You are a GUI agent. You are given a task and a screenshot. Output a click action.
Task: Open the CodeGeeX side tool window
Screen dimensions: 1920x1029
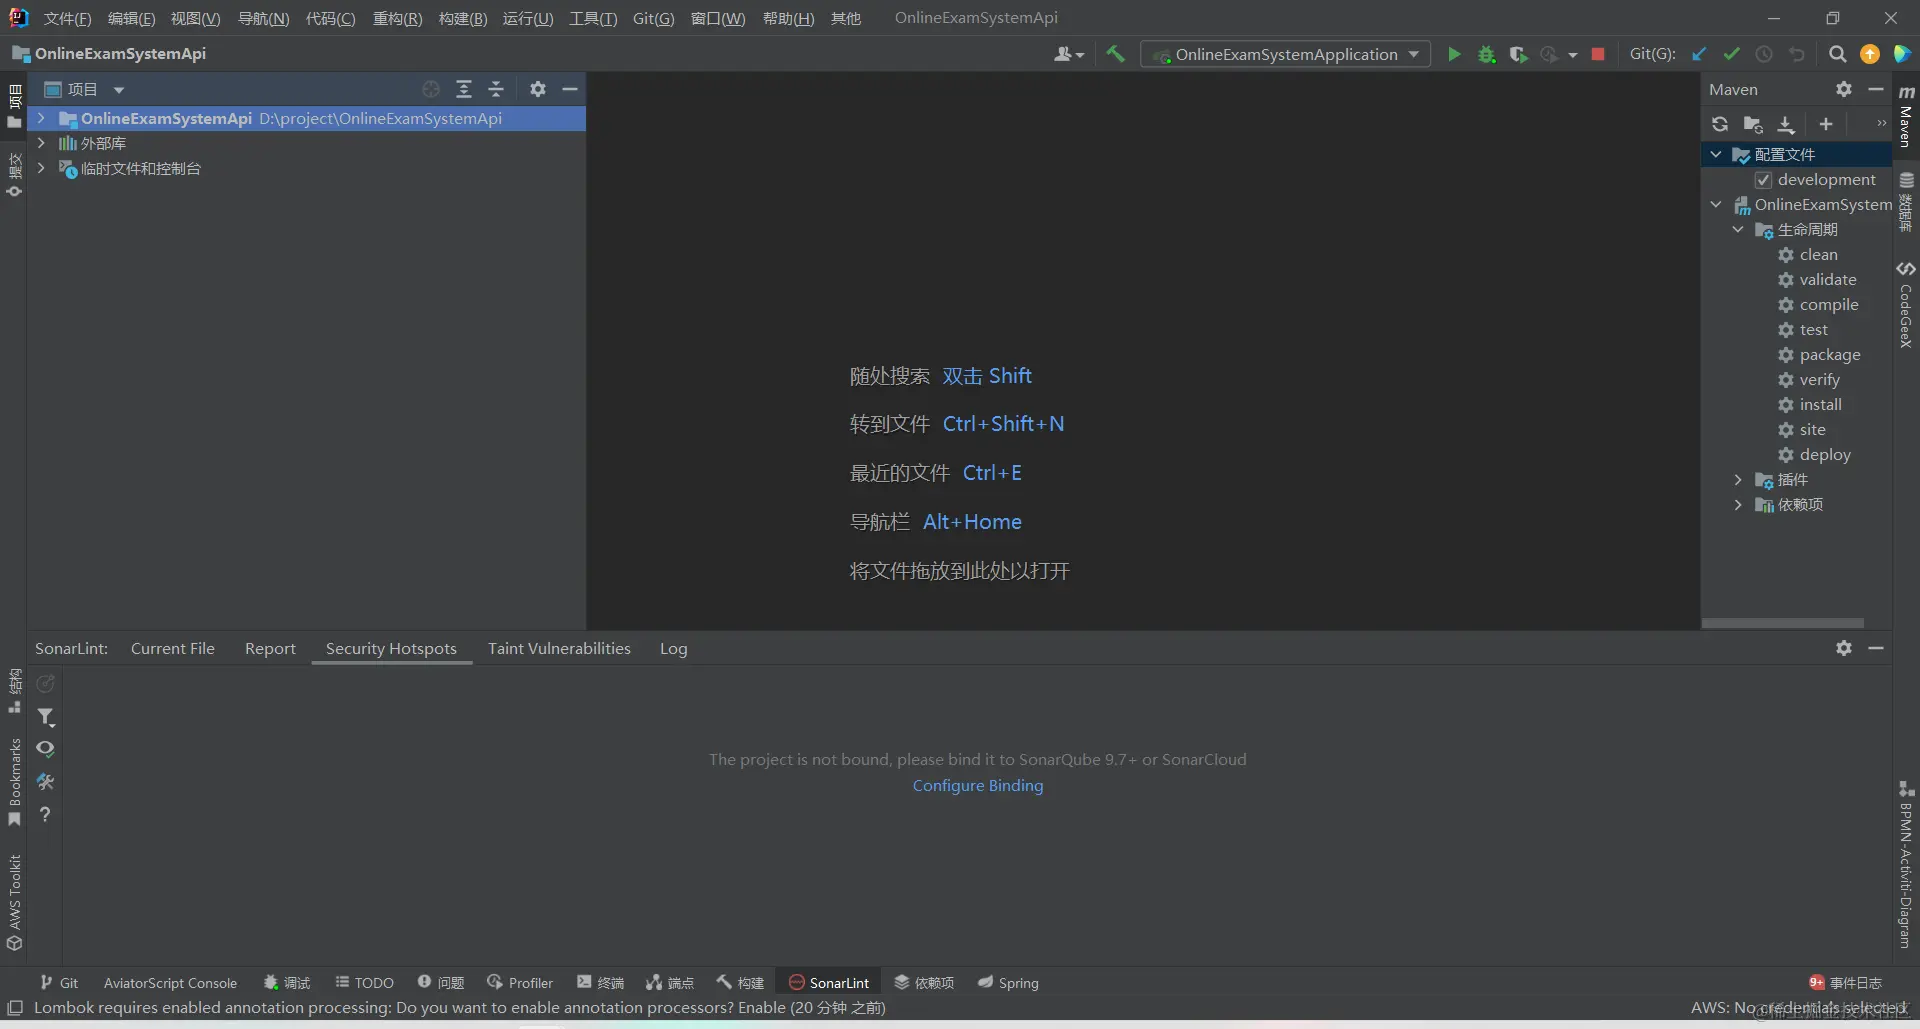[x=1906, y=304]
